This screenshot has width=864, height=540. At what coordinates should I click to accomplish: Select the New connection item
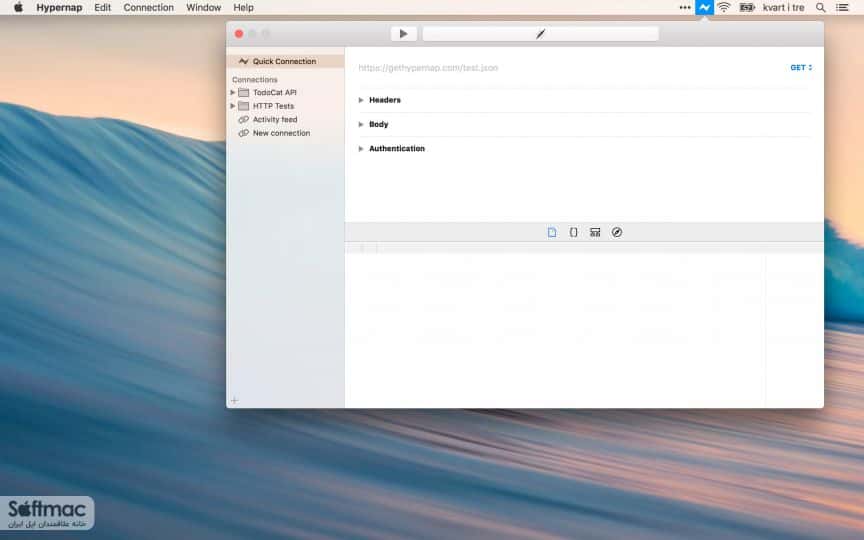click(x=281, y=133)
